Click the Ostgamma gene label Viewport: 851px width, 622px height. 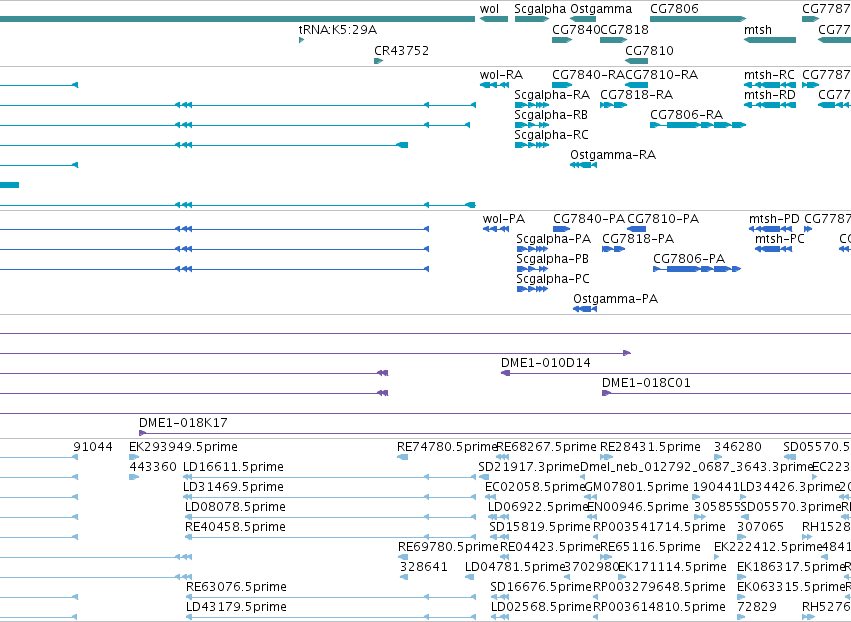[601, 9]
